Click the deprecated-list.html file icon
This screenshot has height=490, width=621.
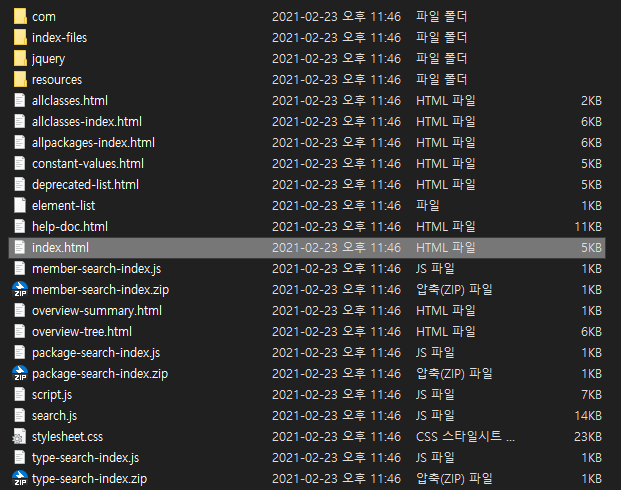coord(20,185)
